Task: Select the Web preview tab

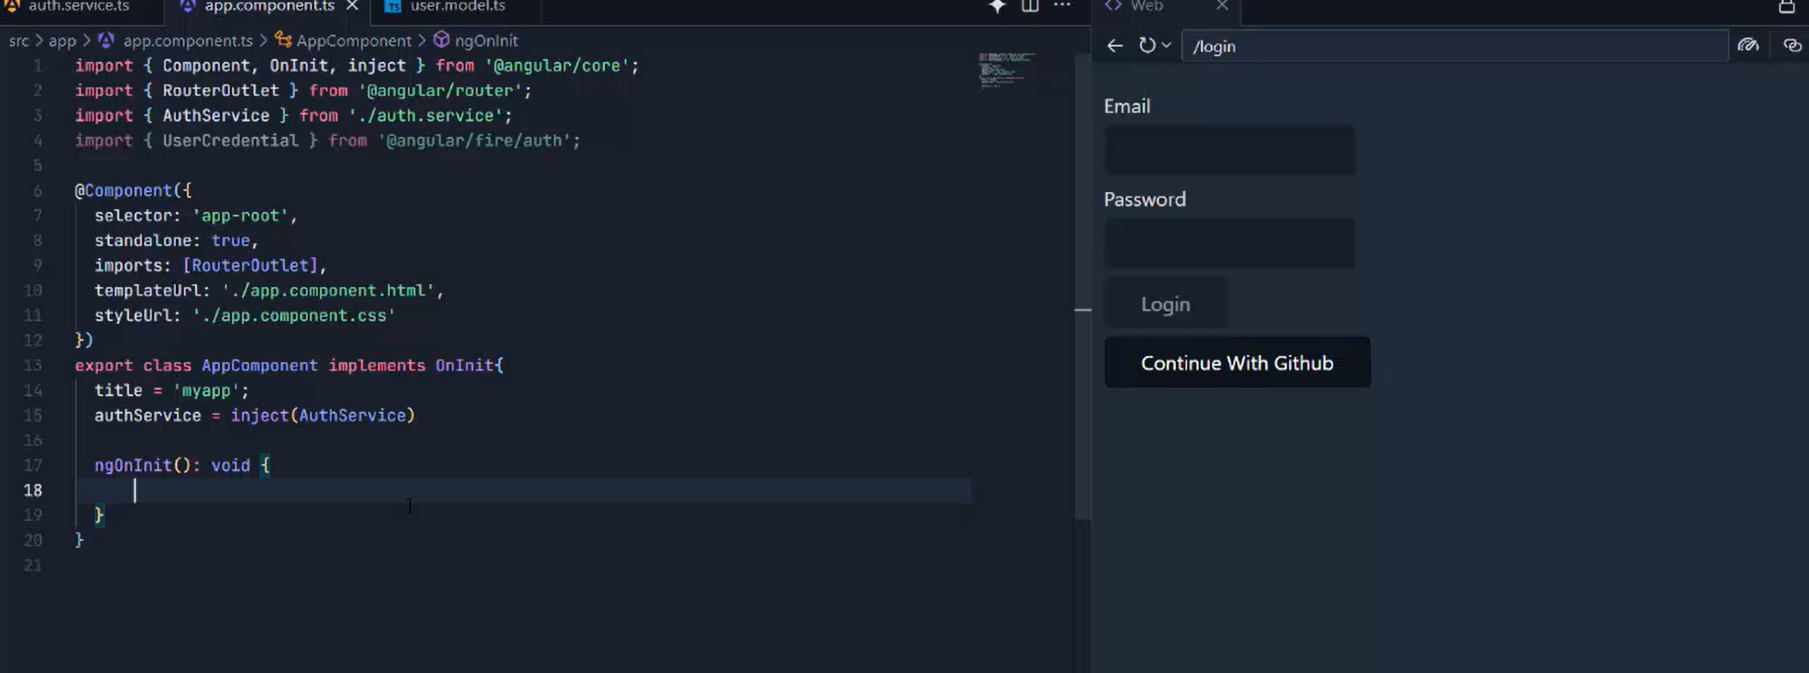Action: tap(1146, 7)
